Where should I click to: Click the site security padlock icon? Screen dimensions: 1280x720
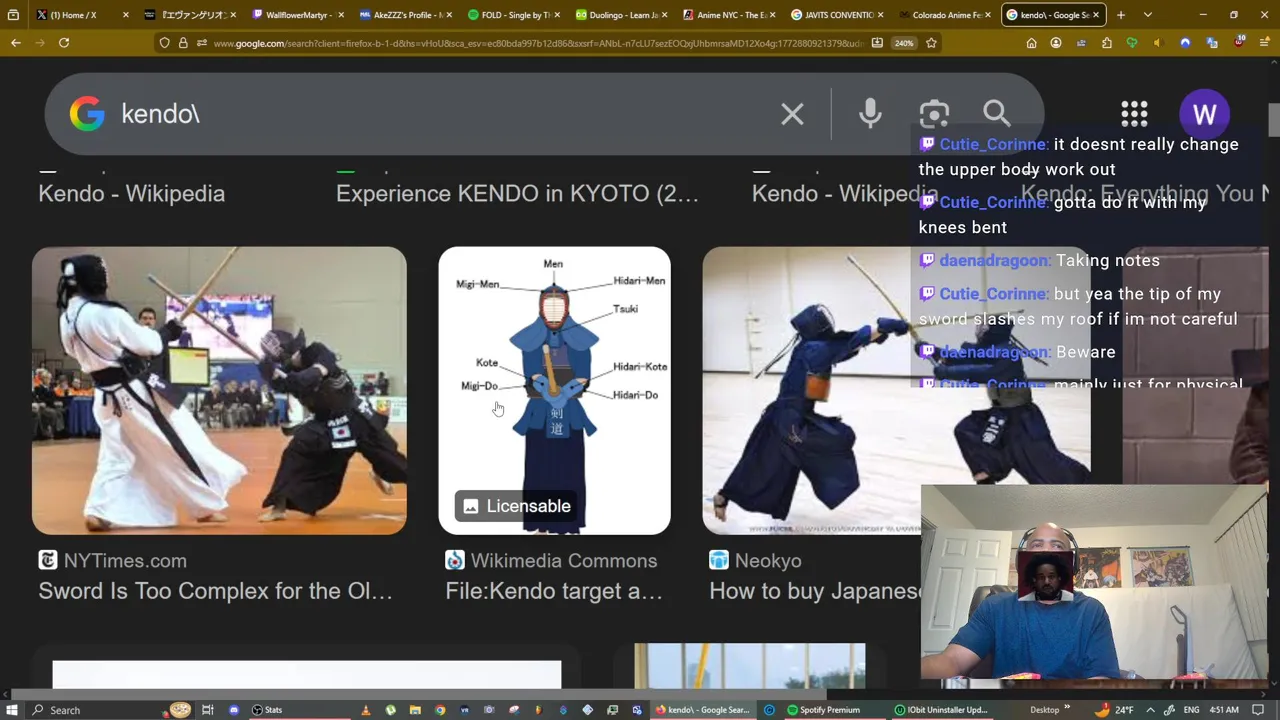(183, 43)
